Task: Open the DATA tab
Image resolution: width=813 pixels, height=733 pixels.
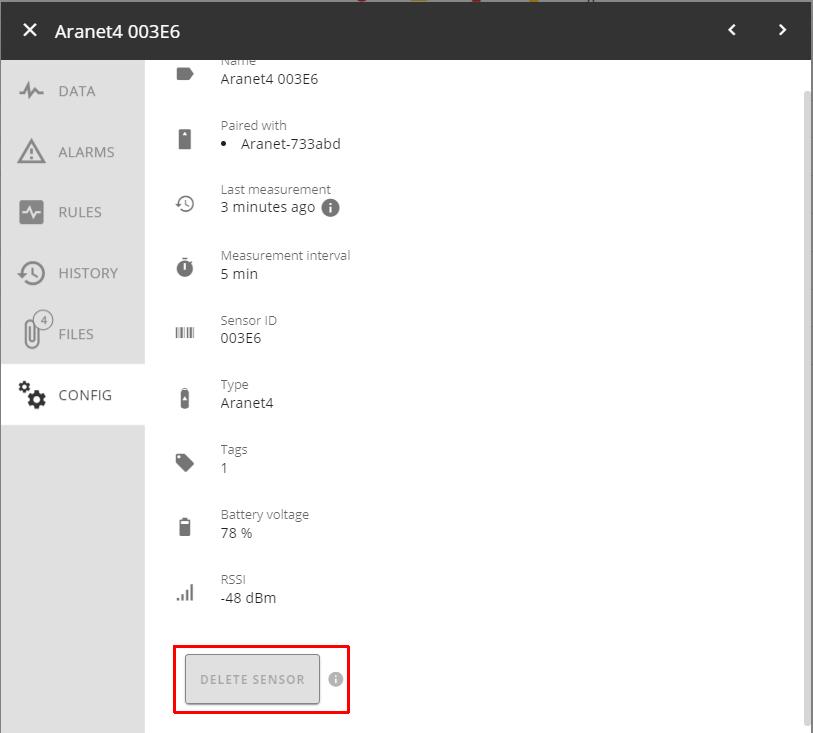Action: click(73, 91)
